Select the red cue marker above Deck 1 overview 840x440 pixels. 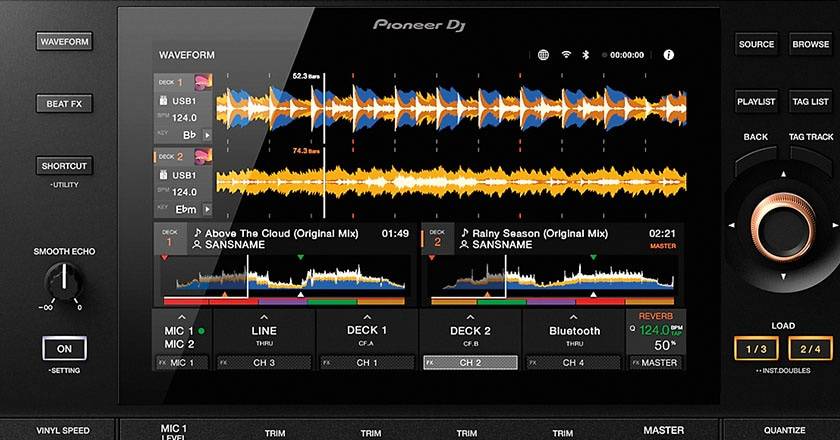click(164, 258)
